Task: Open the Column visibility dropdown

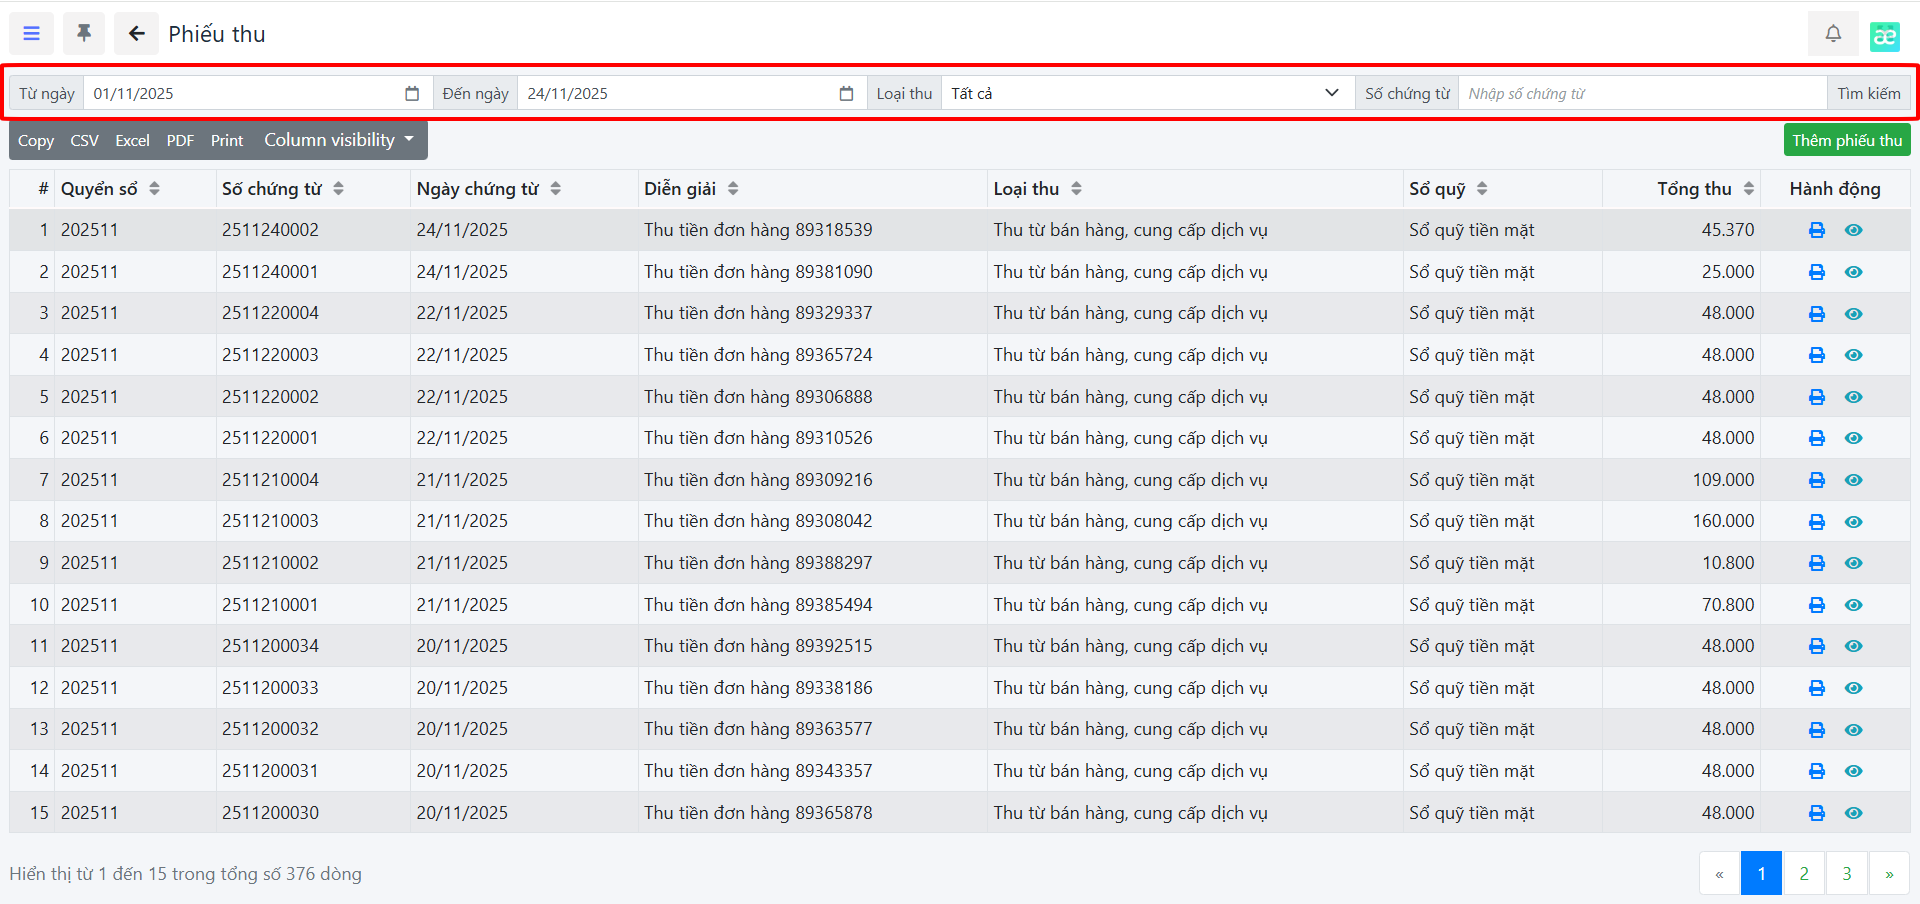Action: [x=338, y=141]
